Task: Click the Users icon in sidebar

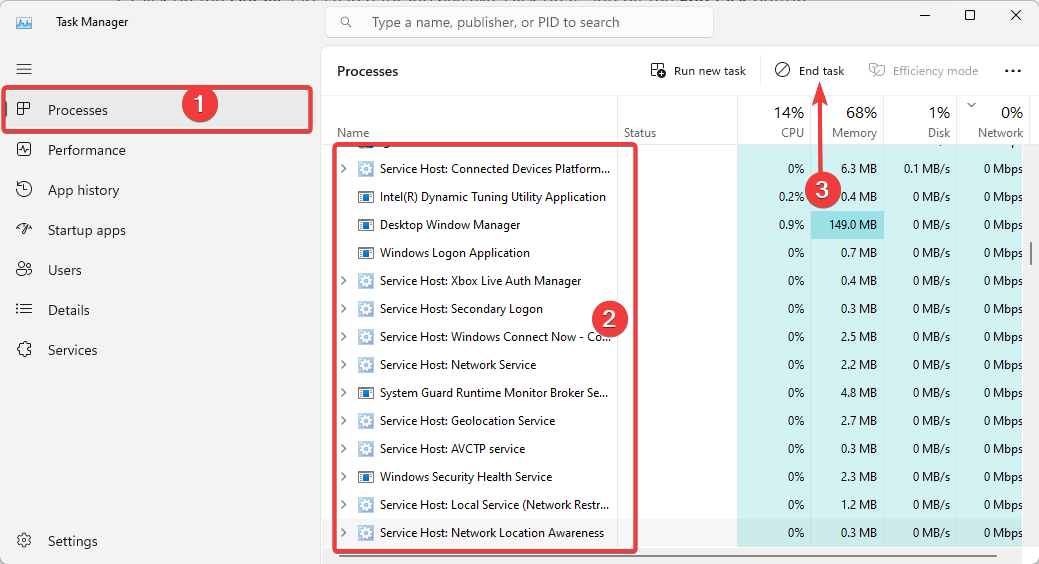Action: click(x=25, y=270)
